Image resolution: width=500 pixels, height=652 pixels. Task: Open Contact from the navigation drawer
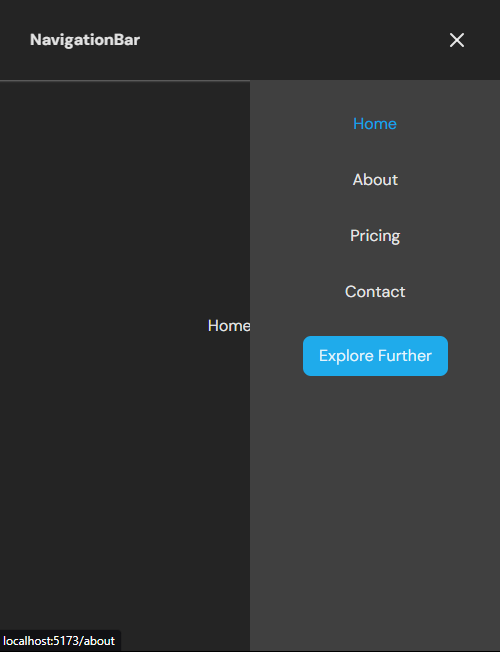pos(375,291)
